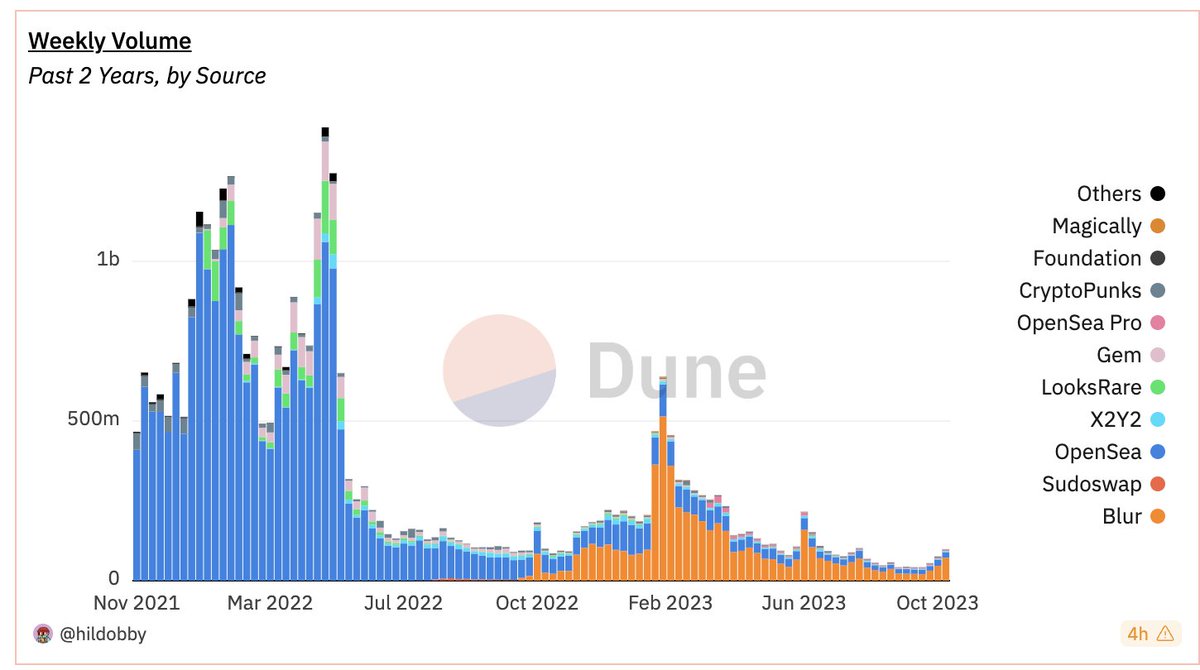Viewport: 1200px width, 670px height.
Task: Toggle the OpenSea Pro legend entry
Action: [x=1092, y=323]
